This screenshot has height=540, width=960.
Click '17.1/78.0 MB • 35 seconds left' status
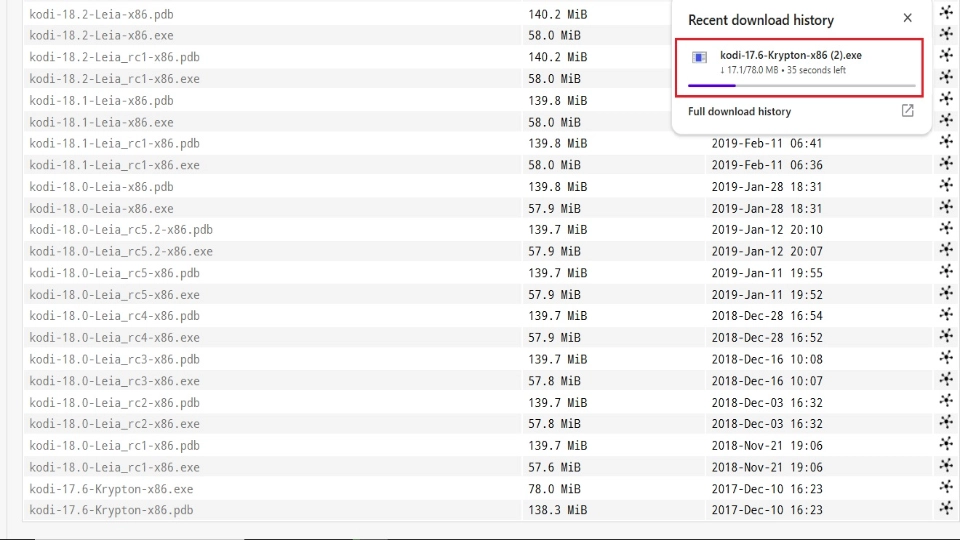point(783,70)
